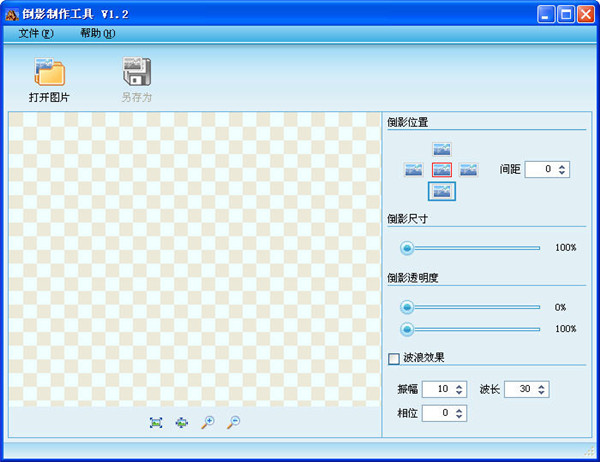Open the 文件(F) menu

coord(36,34)
